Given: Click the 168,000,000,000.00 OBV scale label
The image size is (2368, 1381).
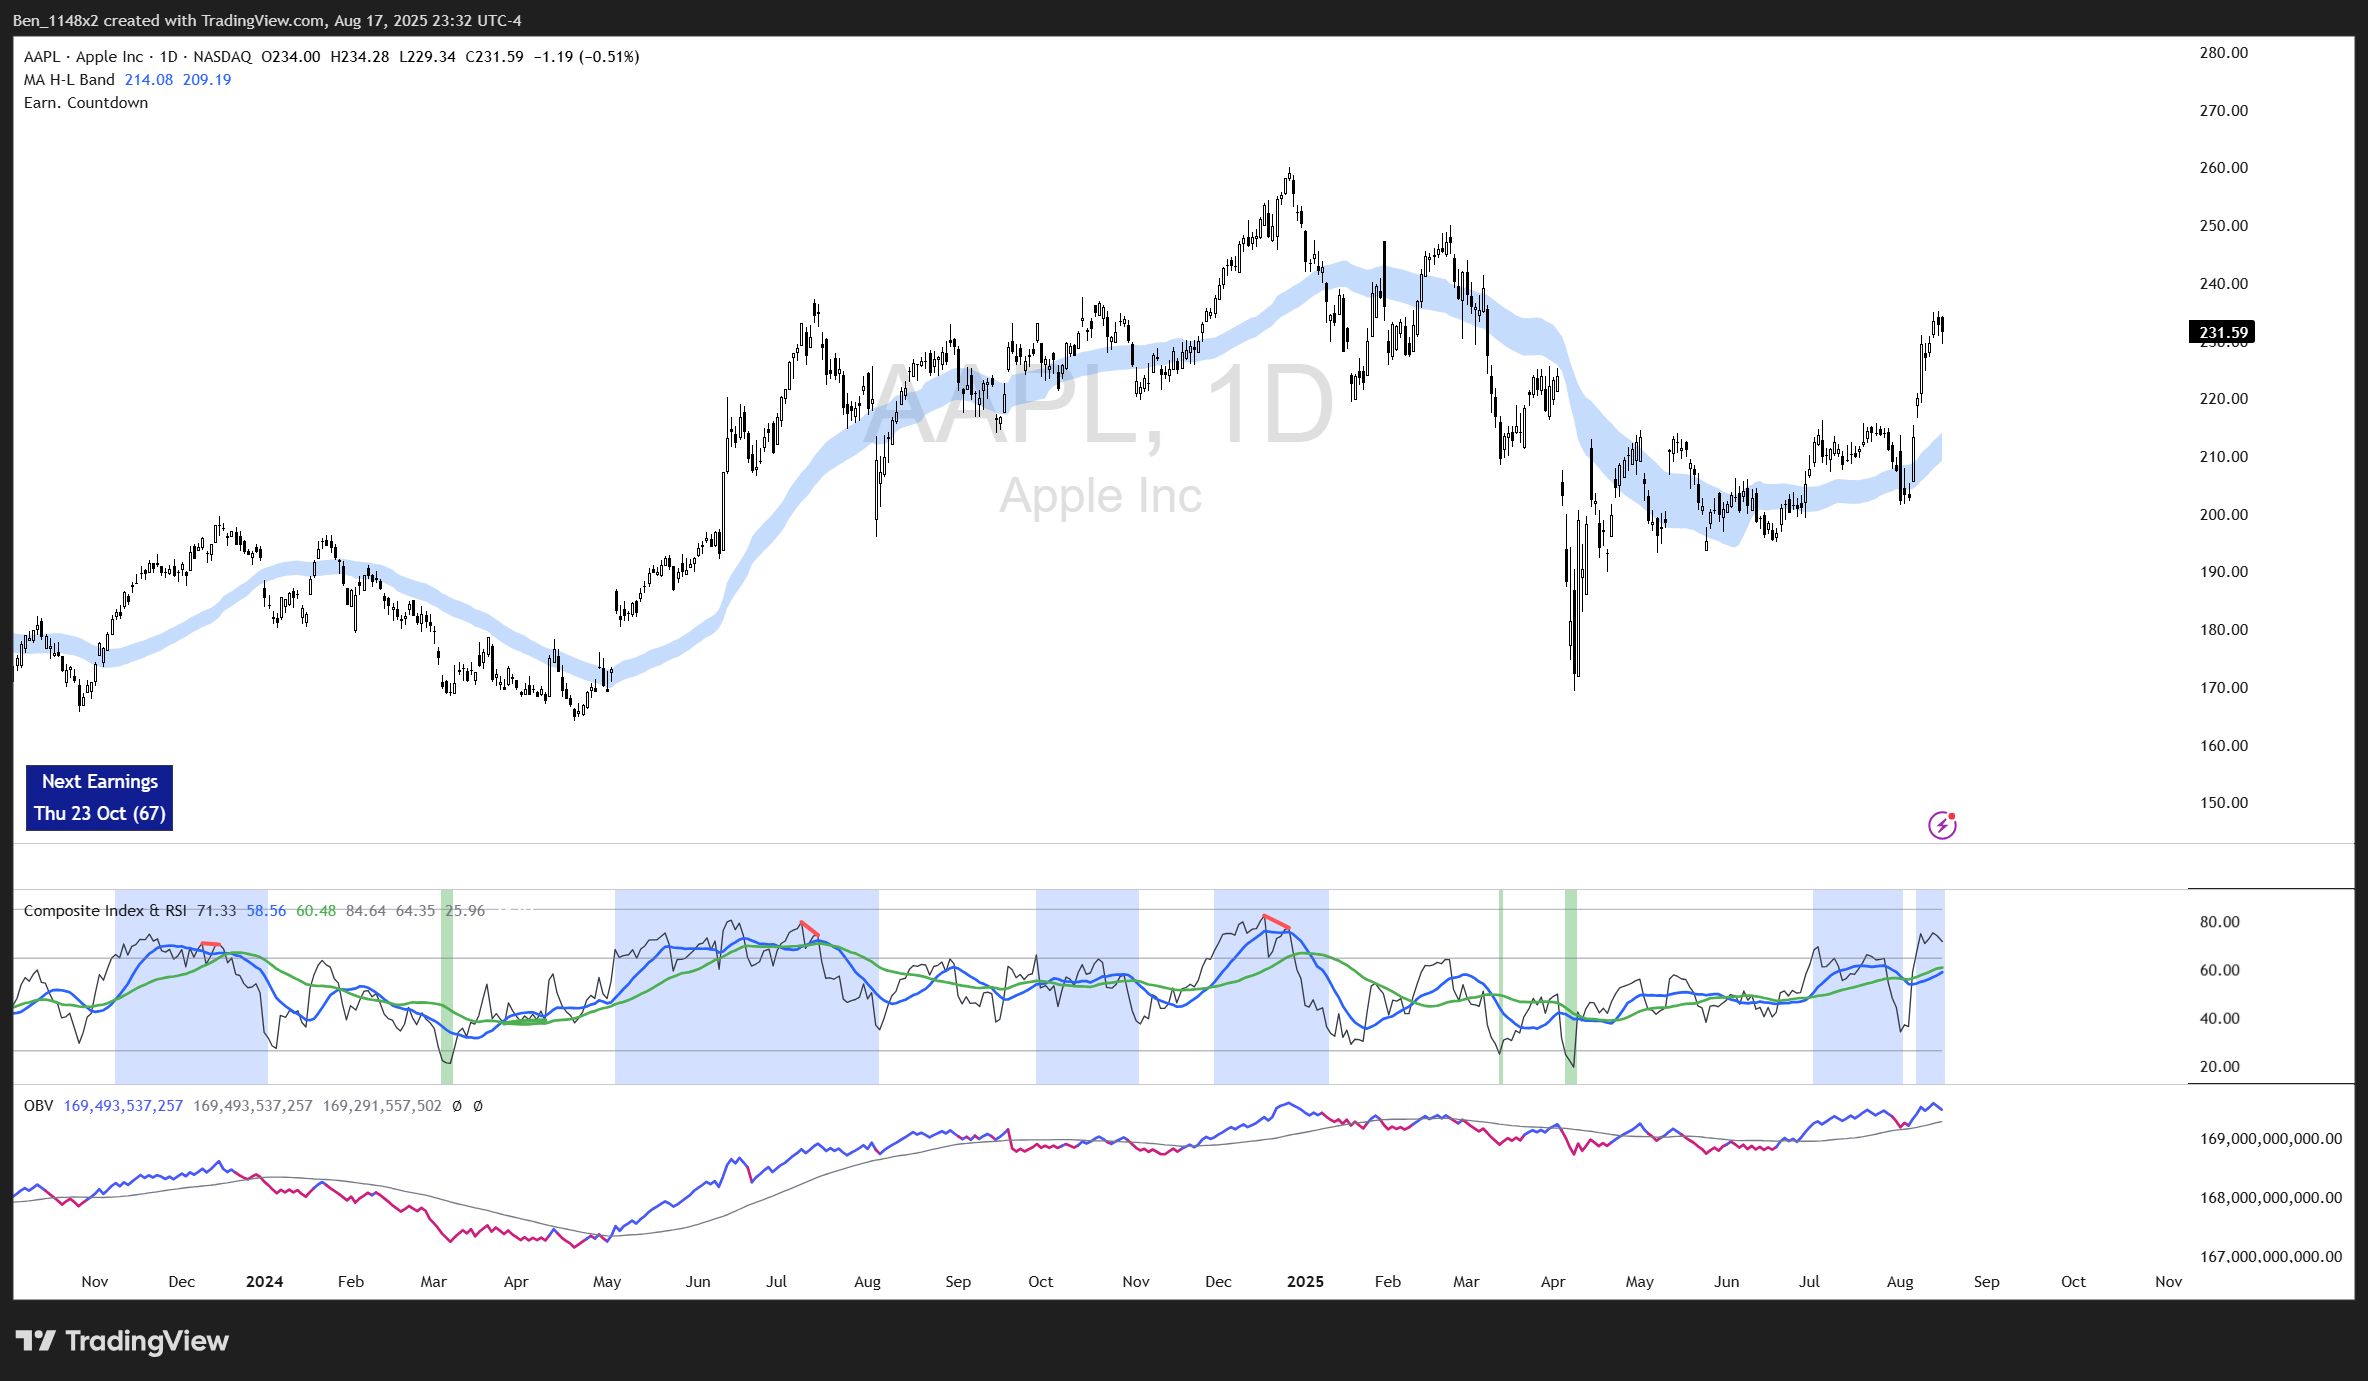Looking at the screenshot, I should 2270,1198.
